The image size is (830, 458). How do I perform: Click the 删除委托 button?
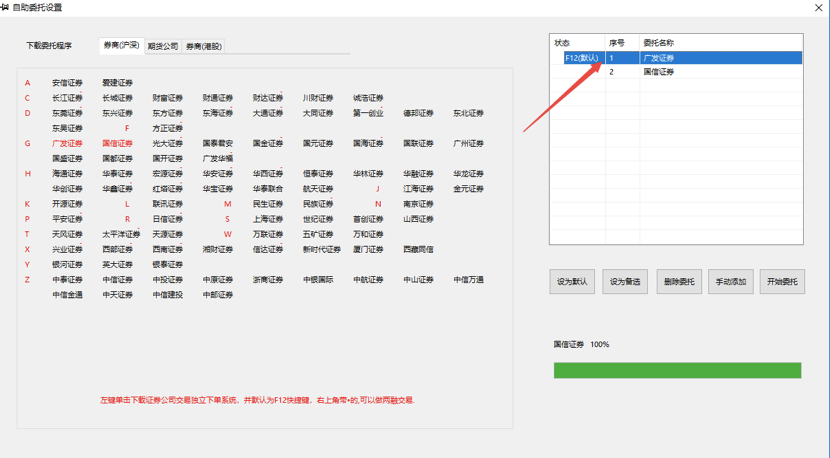coord(679,282)
